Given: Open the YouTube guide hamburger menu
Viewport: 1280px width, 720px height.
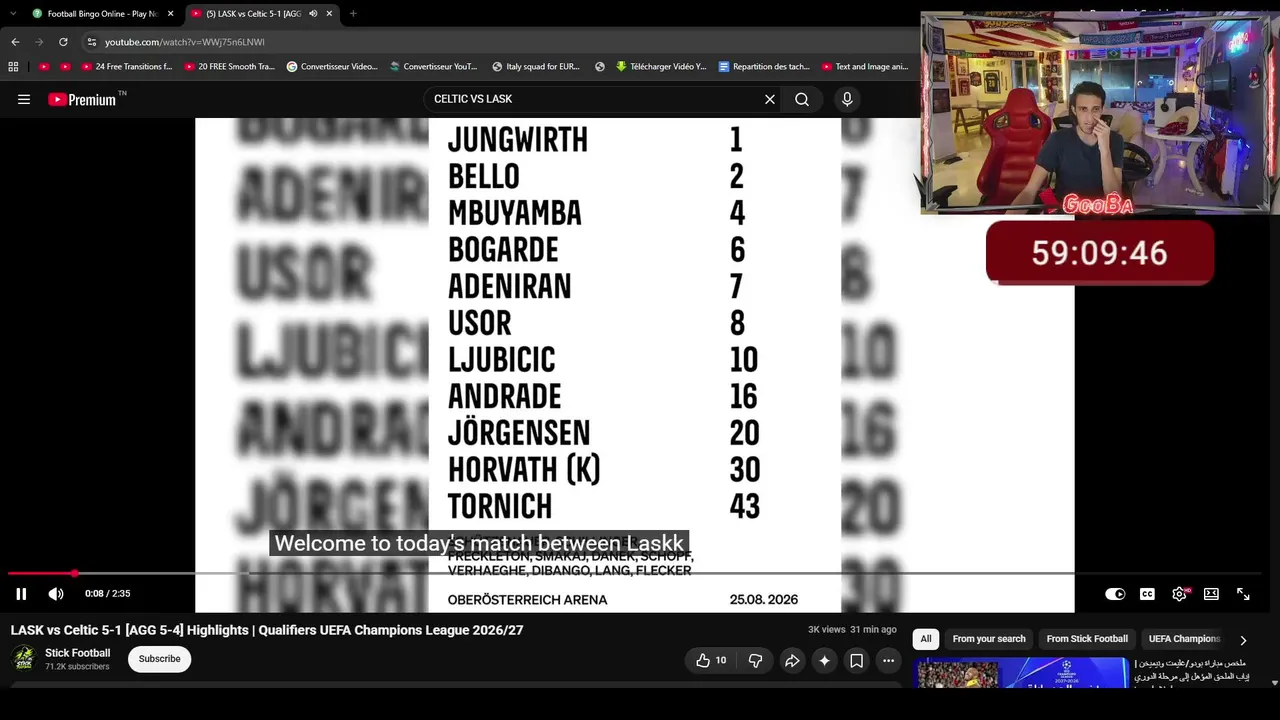Looking at the screenshot, I should [x=24, y=99].
